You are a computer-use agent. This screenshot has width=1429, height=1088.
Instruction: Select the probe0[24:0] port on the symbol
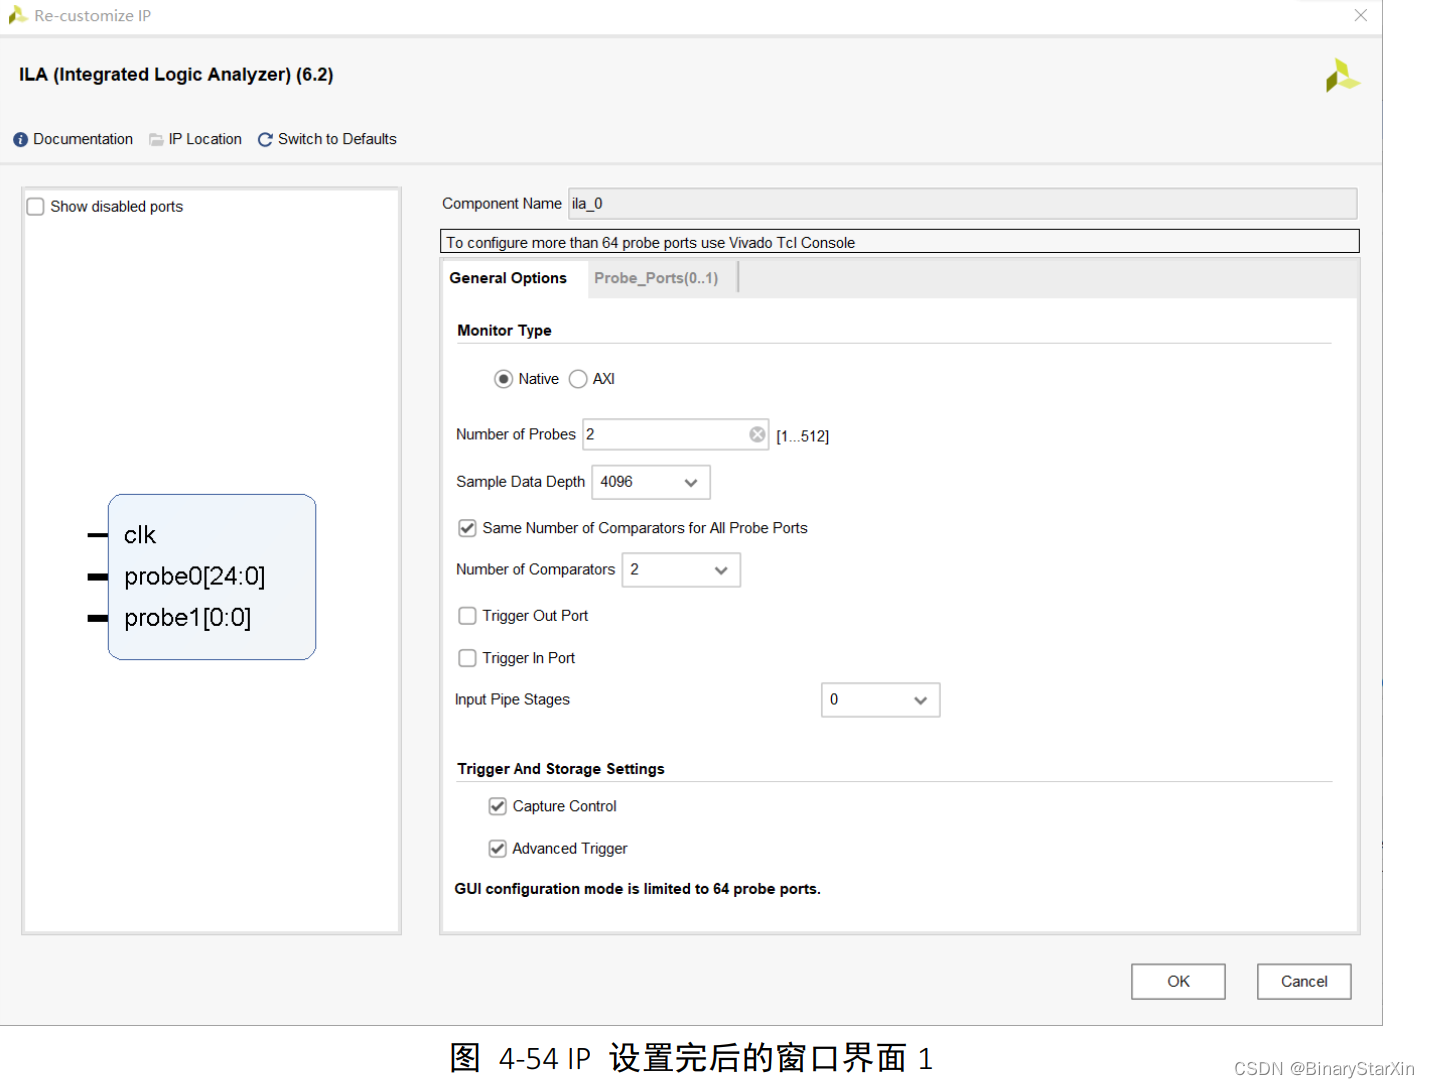[194, 577]
